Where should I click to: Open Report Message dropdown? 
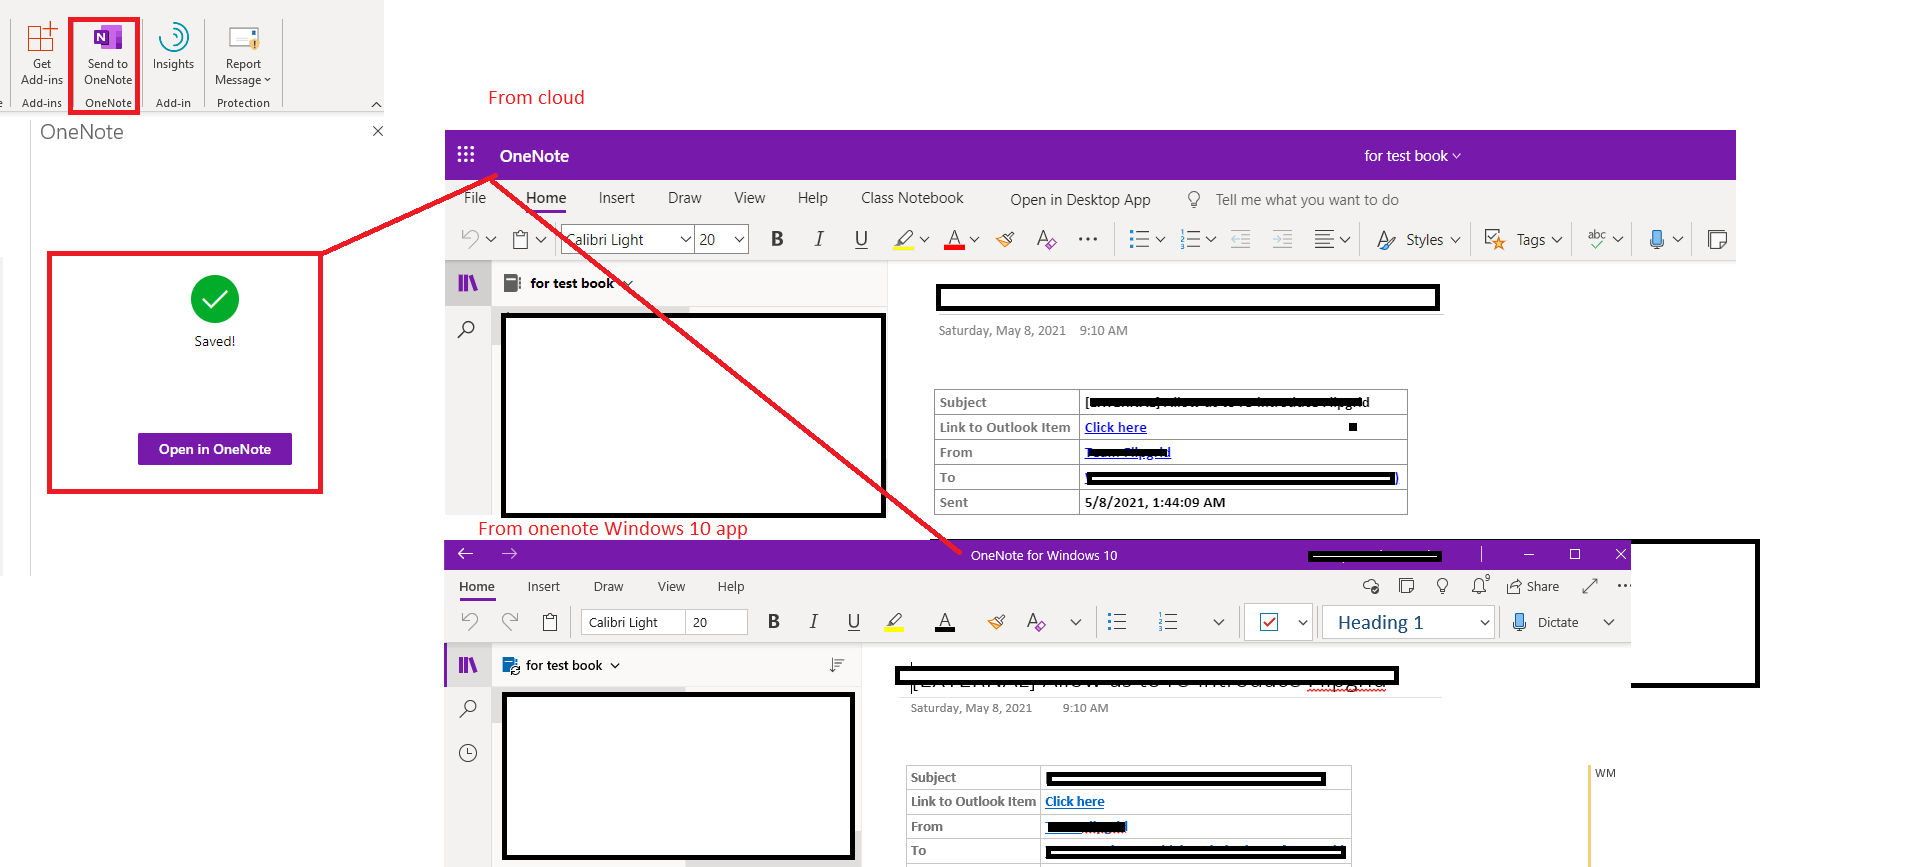click(243, 55)
